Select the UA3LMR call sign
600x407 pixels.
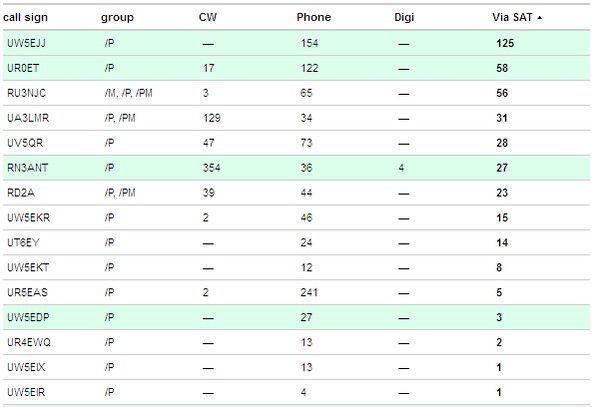[28, 118]
